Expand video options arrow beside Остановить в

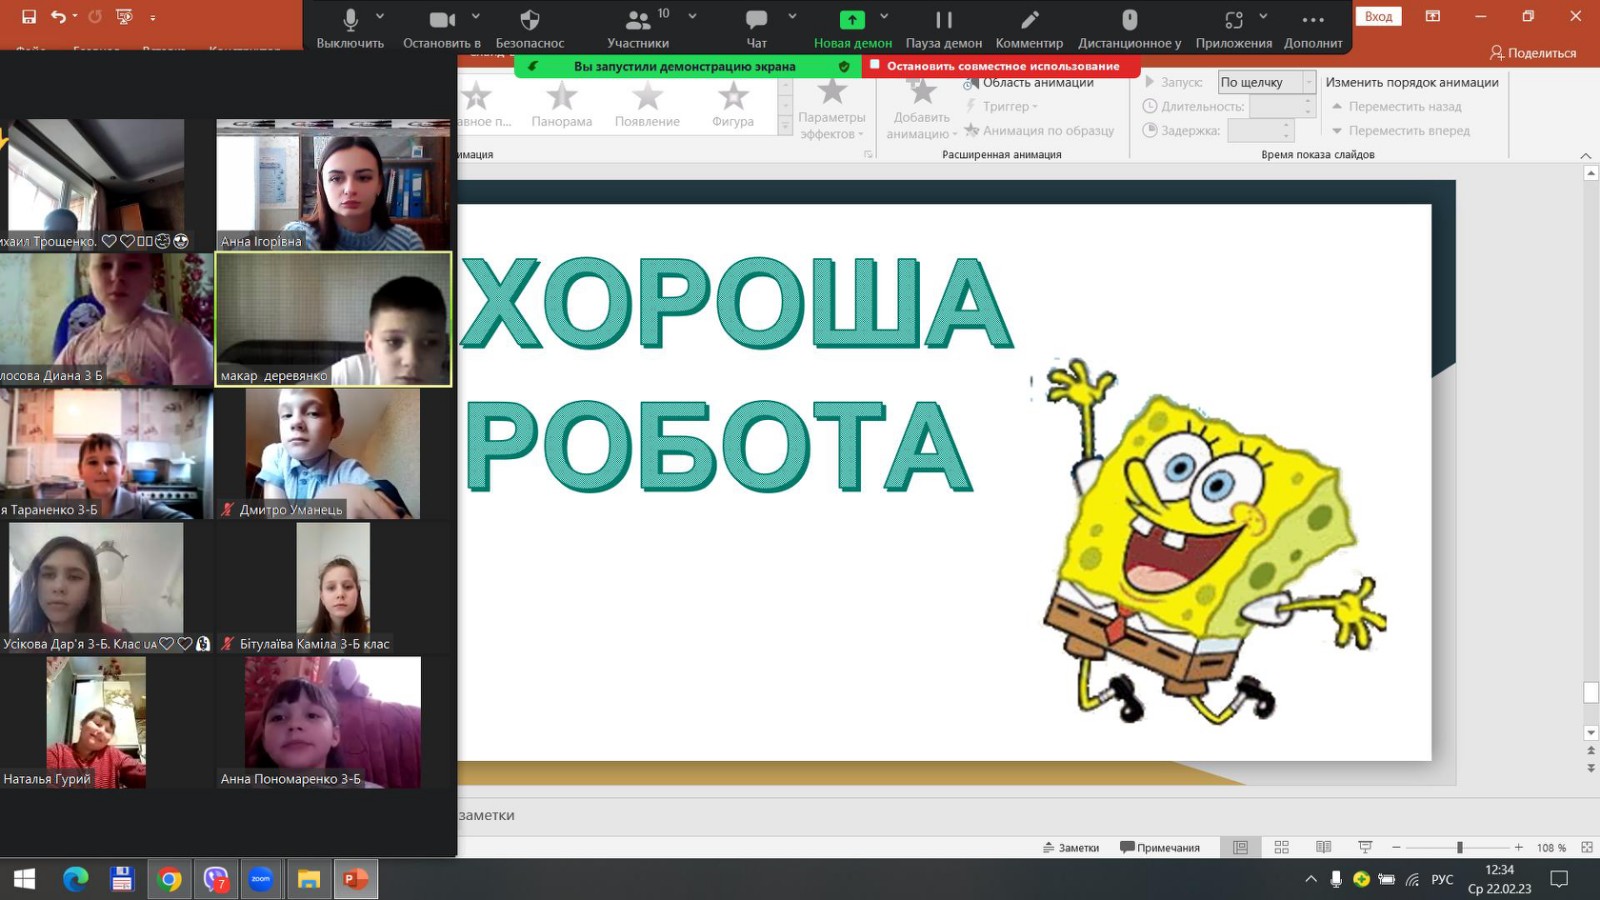[476, 16]
